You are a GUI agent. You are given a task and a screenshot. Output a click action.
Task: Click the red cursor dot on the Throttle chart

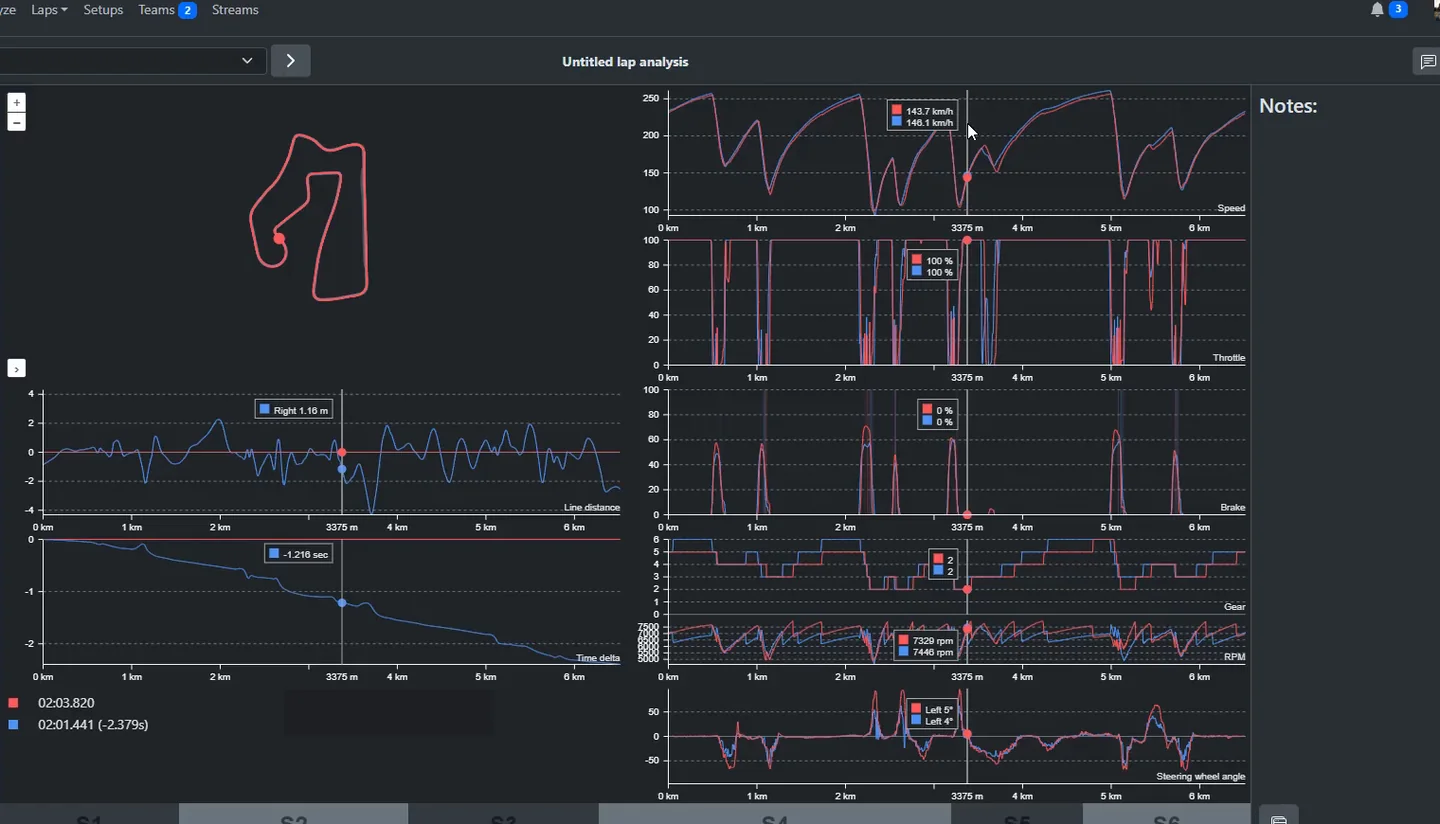[x=967, y=240]
